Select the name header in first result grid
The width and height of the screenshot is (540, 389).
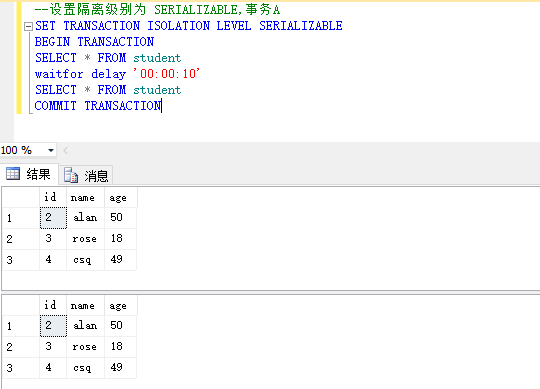coord(85,197)
